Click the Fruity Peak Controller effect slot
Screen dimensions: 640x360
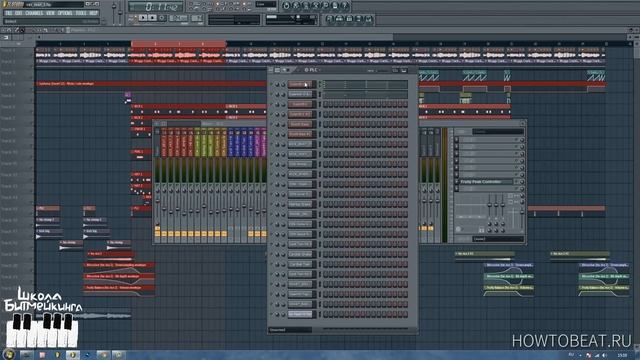tap(485, 182)
